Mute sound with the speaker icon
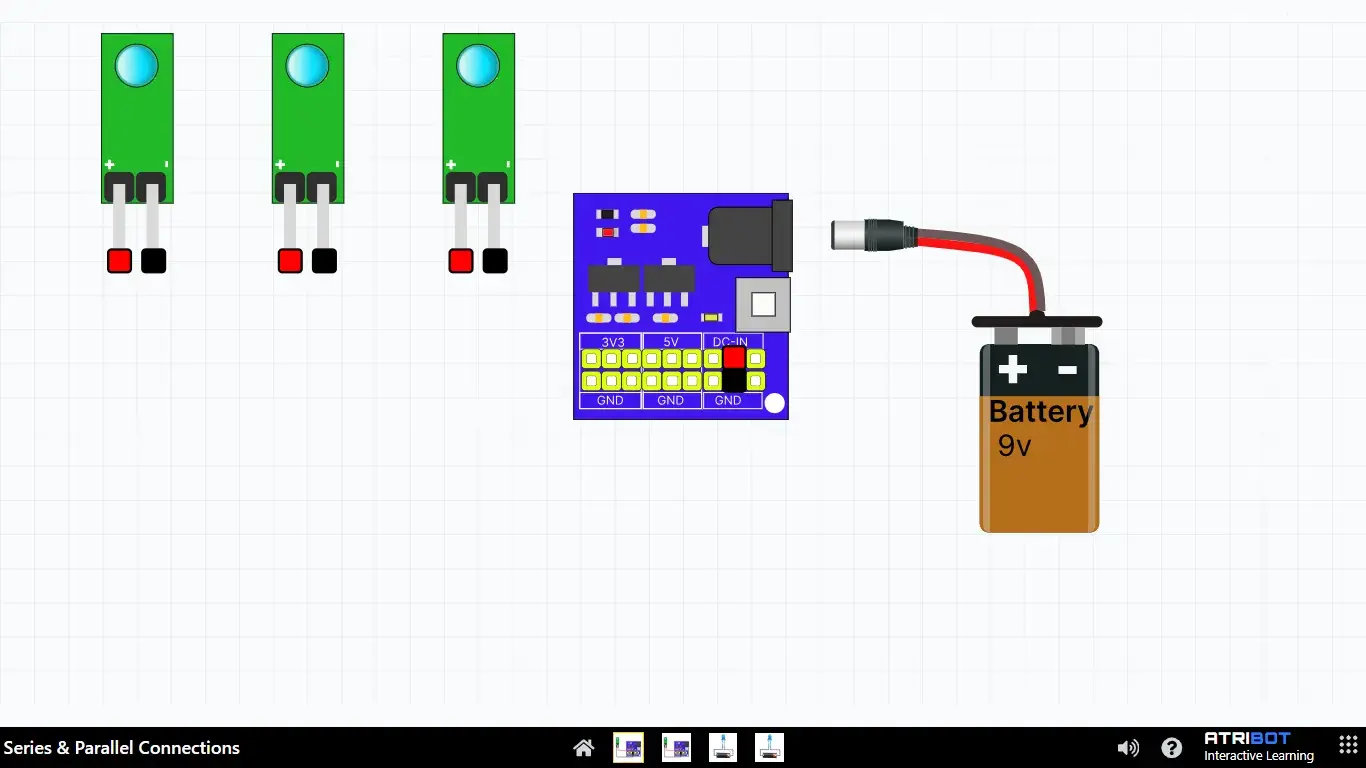1366x768 pixels. point(1128,748)
